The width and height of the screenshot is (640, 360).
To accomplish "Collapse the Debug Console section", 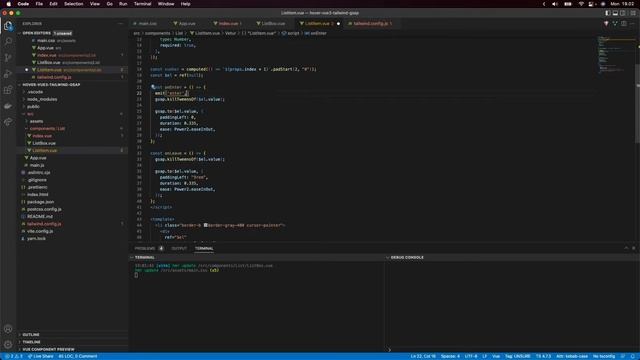I will pos(387,258).
